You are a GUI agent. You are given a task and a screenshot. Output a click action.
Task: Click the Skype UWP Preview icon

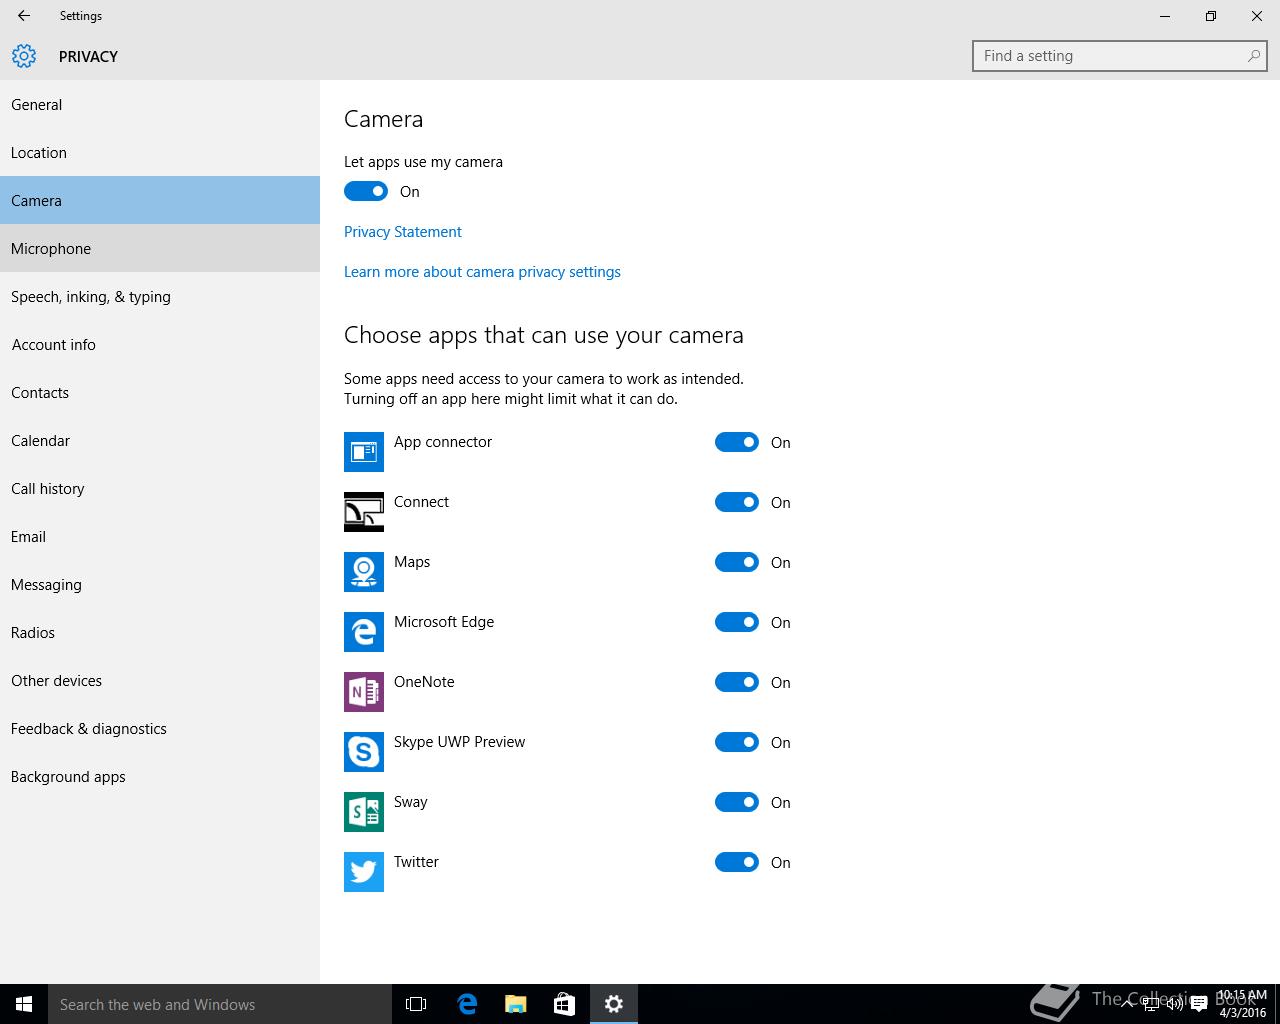(x=364, y=752)
